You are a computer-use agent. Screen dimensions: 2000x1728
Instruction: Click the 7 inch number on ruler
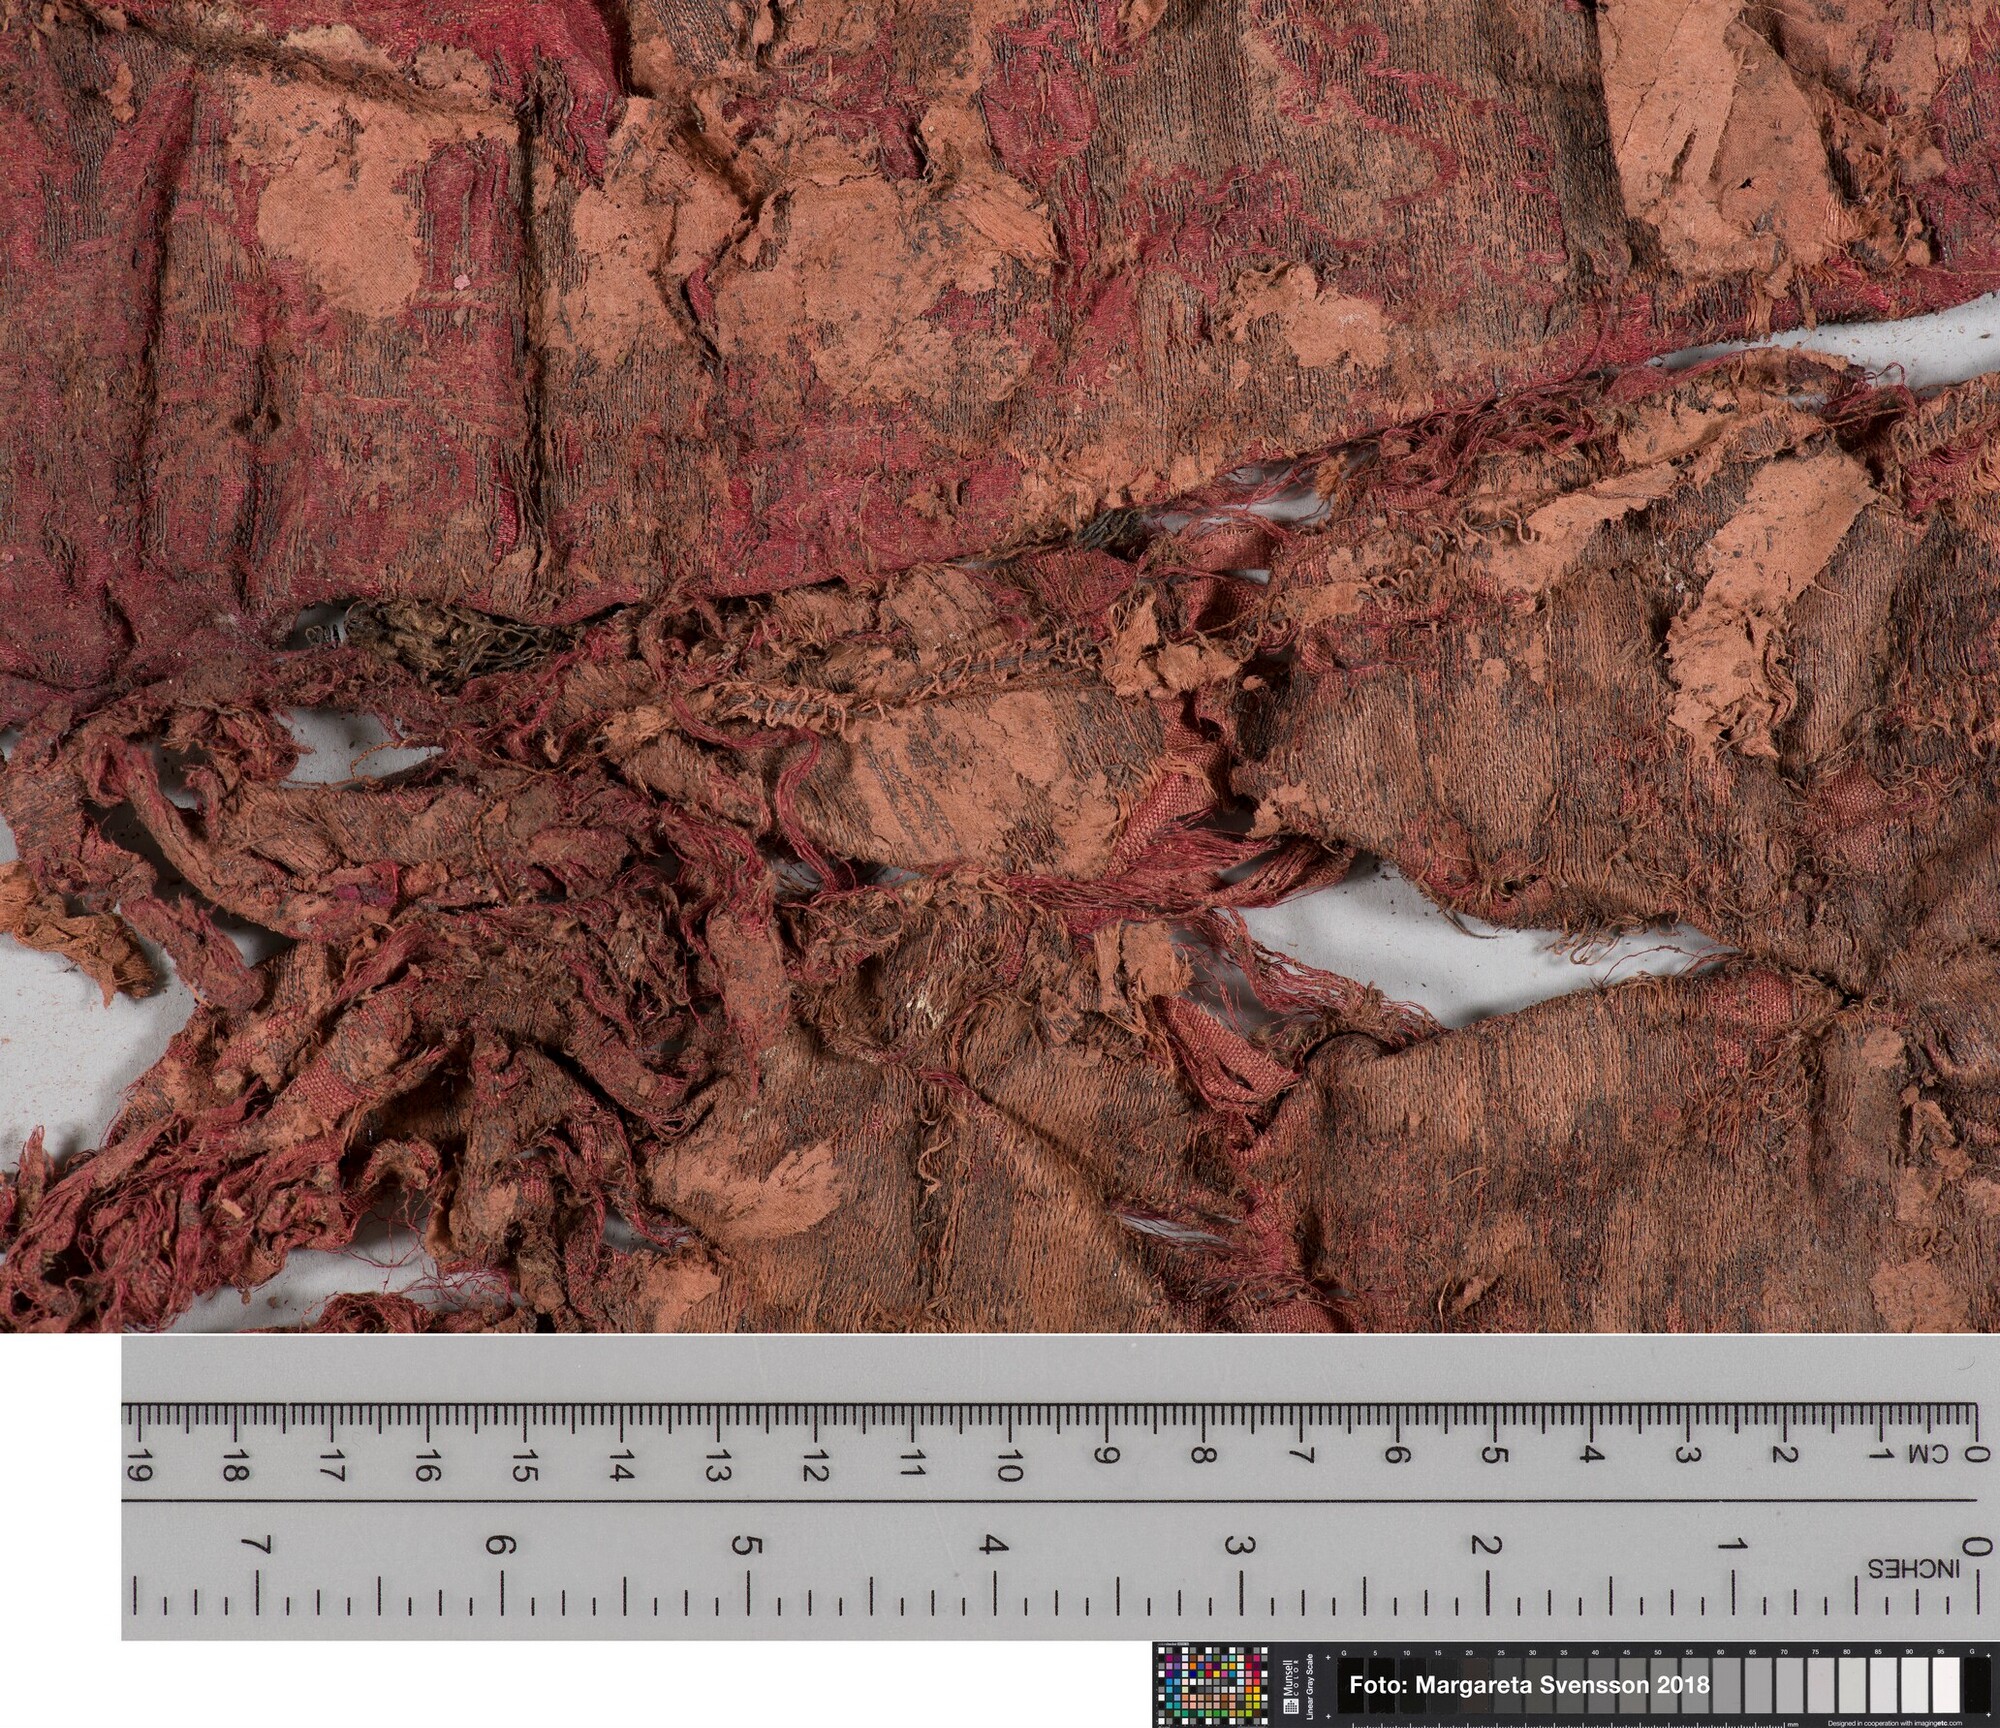[x=258, y=1545]
